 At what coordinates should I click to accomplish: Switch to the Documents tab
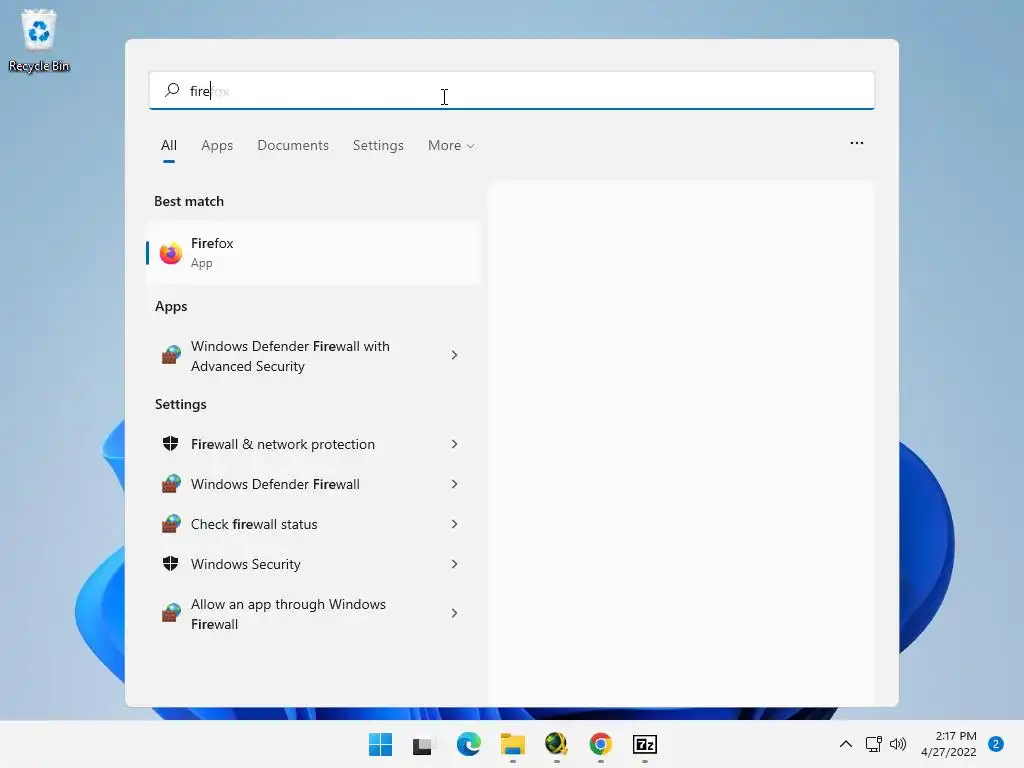click(x=293, y=145)
